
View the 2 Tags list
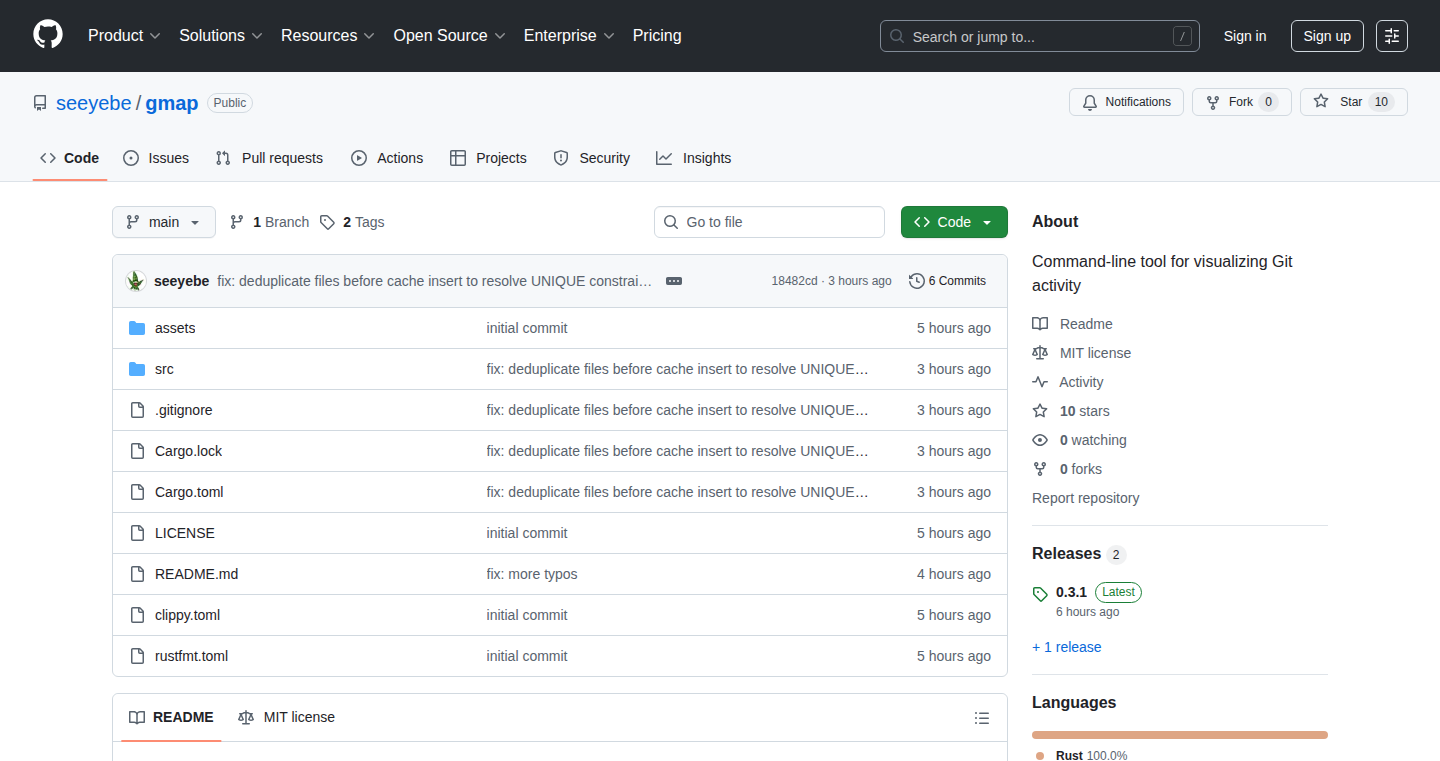(352, 222)
